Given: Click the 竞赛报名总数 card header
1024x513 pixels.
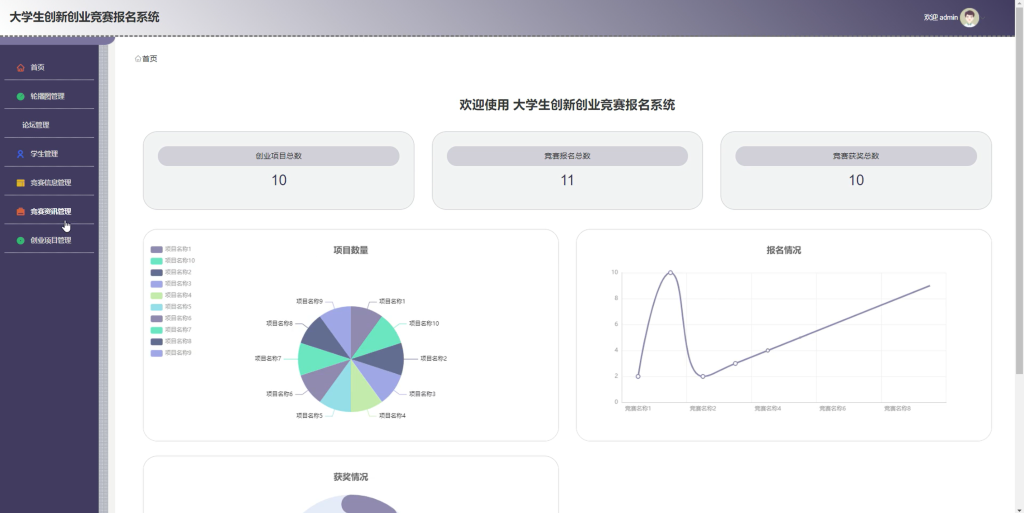Looking at the screenshot, I should click(x=567, y=156).
